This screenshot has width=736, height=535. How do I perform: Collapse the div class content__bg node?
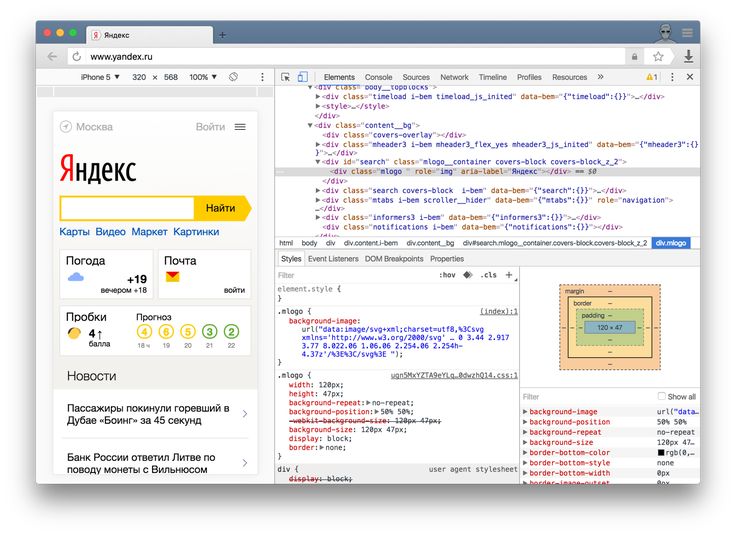[x=310, y=125]
